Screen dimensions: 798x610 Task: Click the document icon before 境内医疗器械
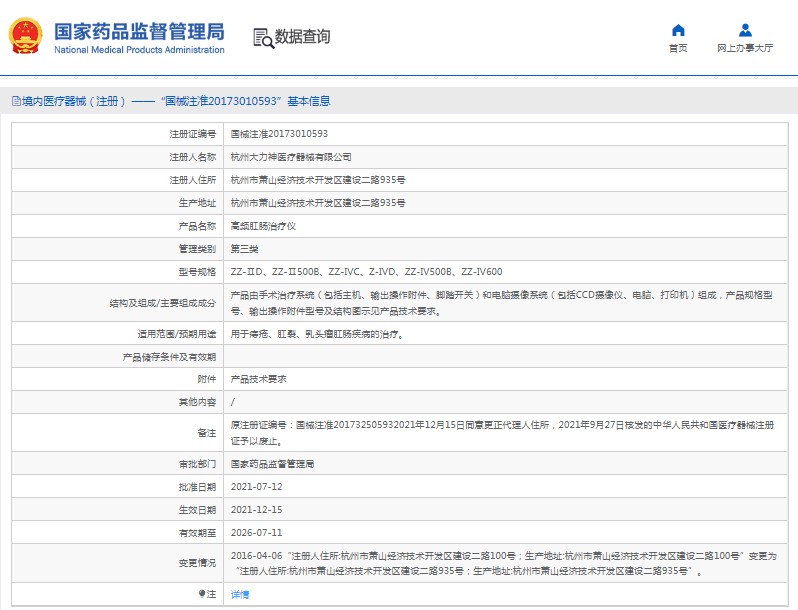coord(16,101)
